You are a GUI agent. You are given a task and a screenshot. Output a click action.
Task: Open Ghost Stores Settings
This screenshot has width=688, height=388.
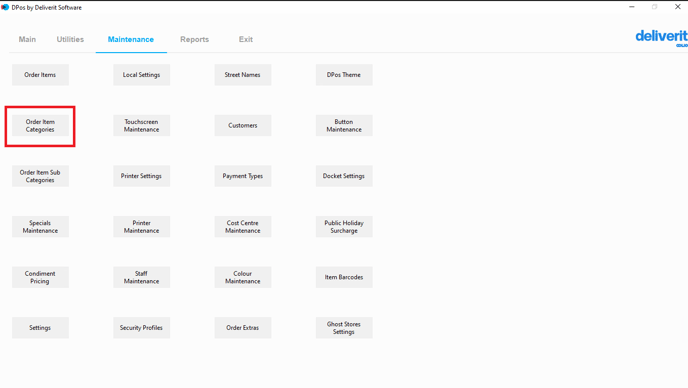coord(344,328)
